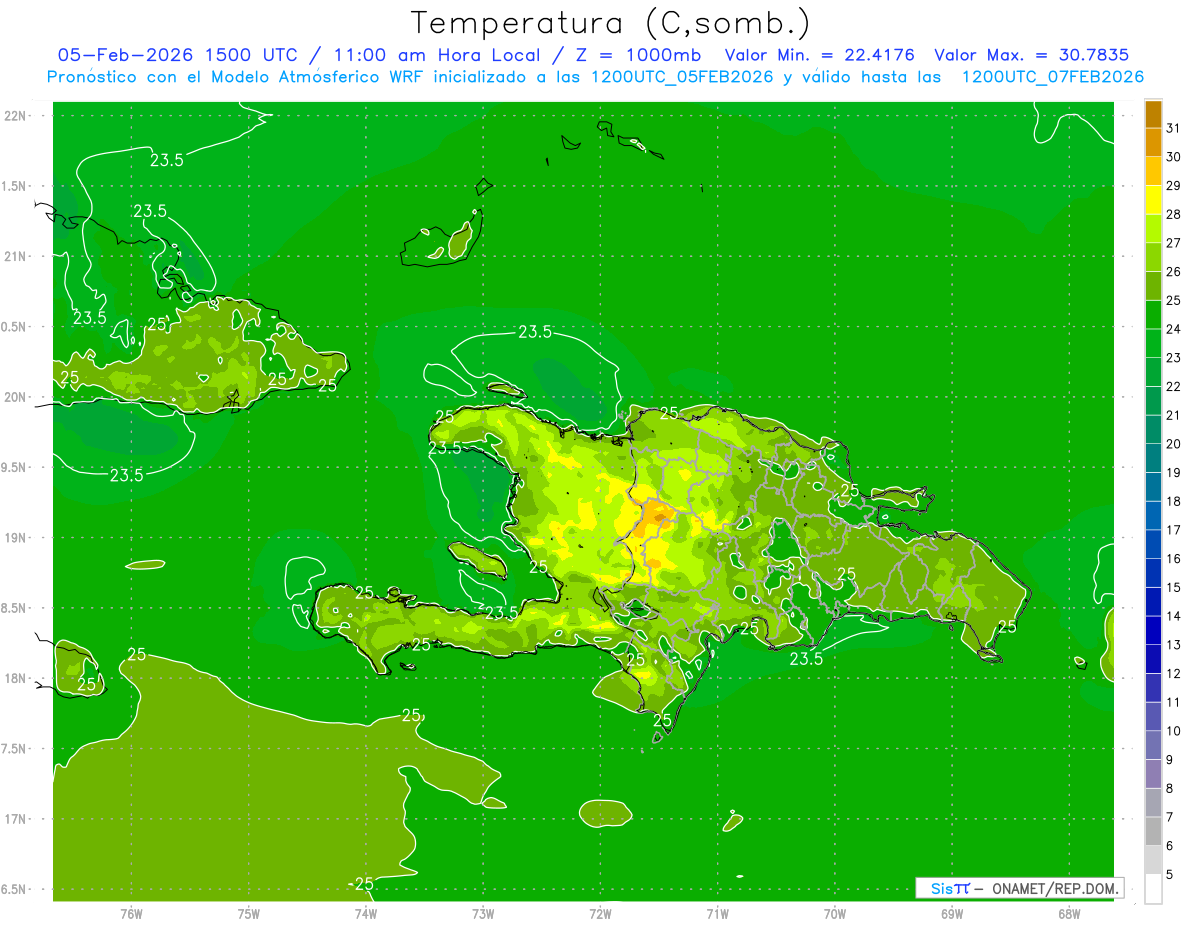This screenshot has width=1200, height=927.
Task: Pick the lime swatch between 27 and 28
Action: coord(1153,229)
